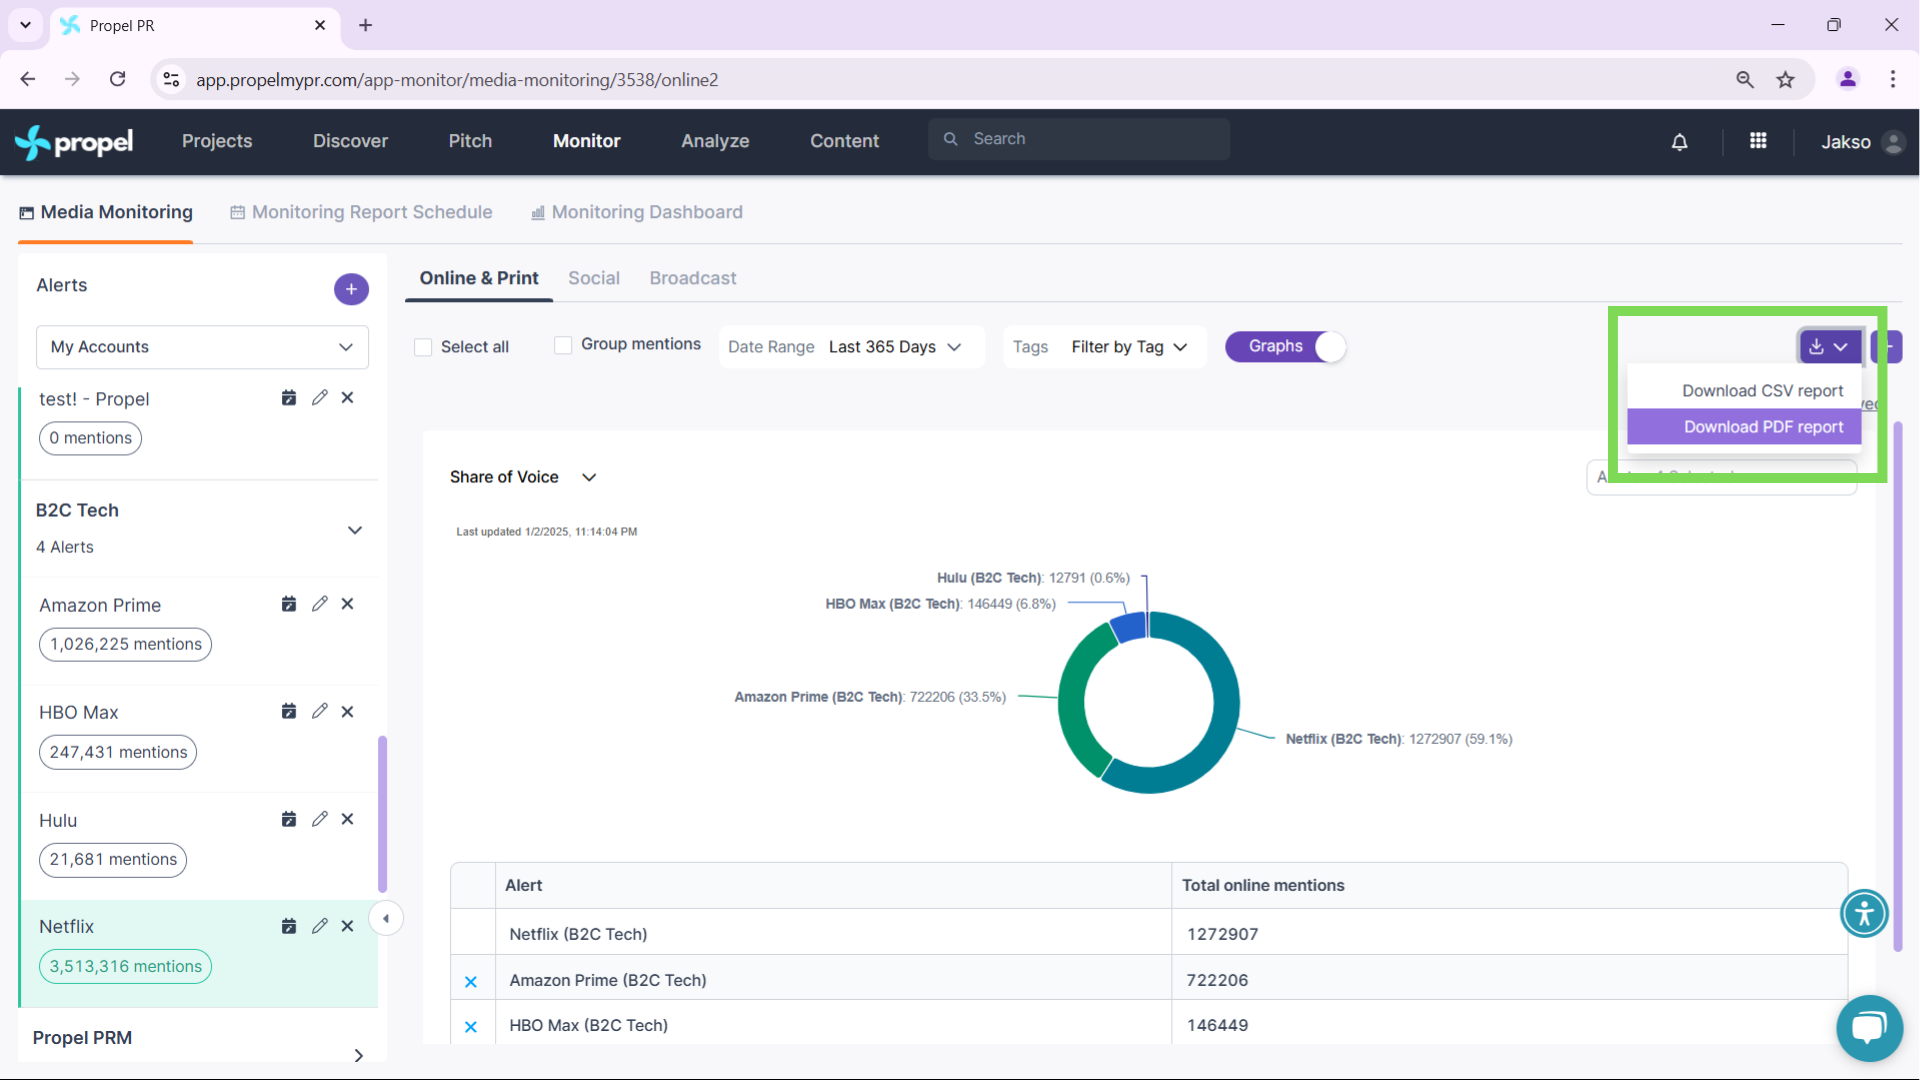Collapse the alerts sidebar panel
Screen dimensions: 1920x1080
tap(386, 918)
